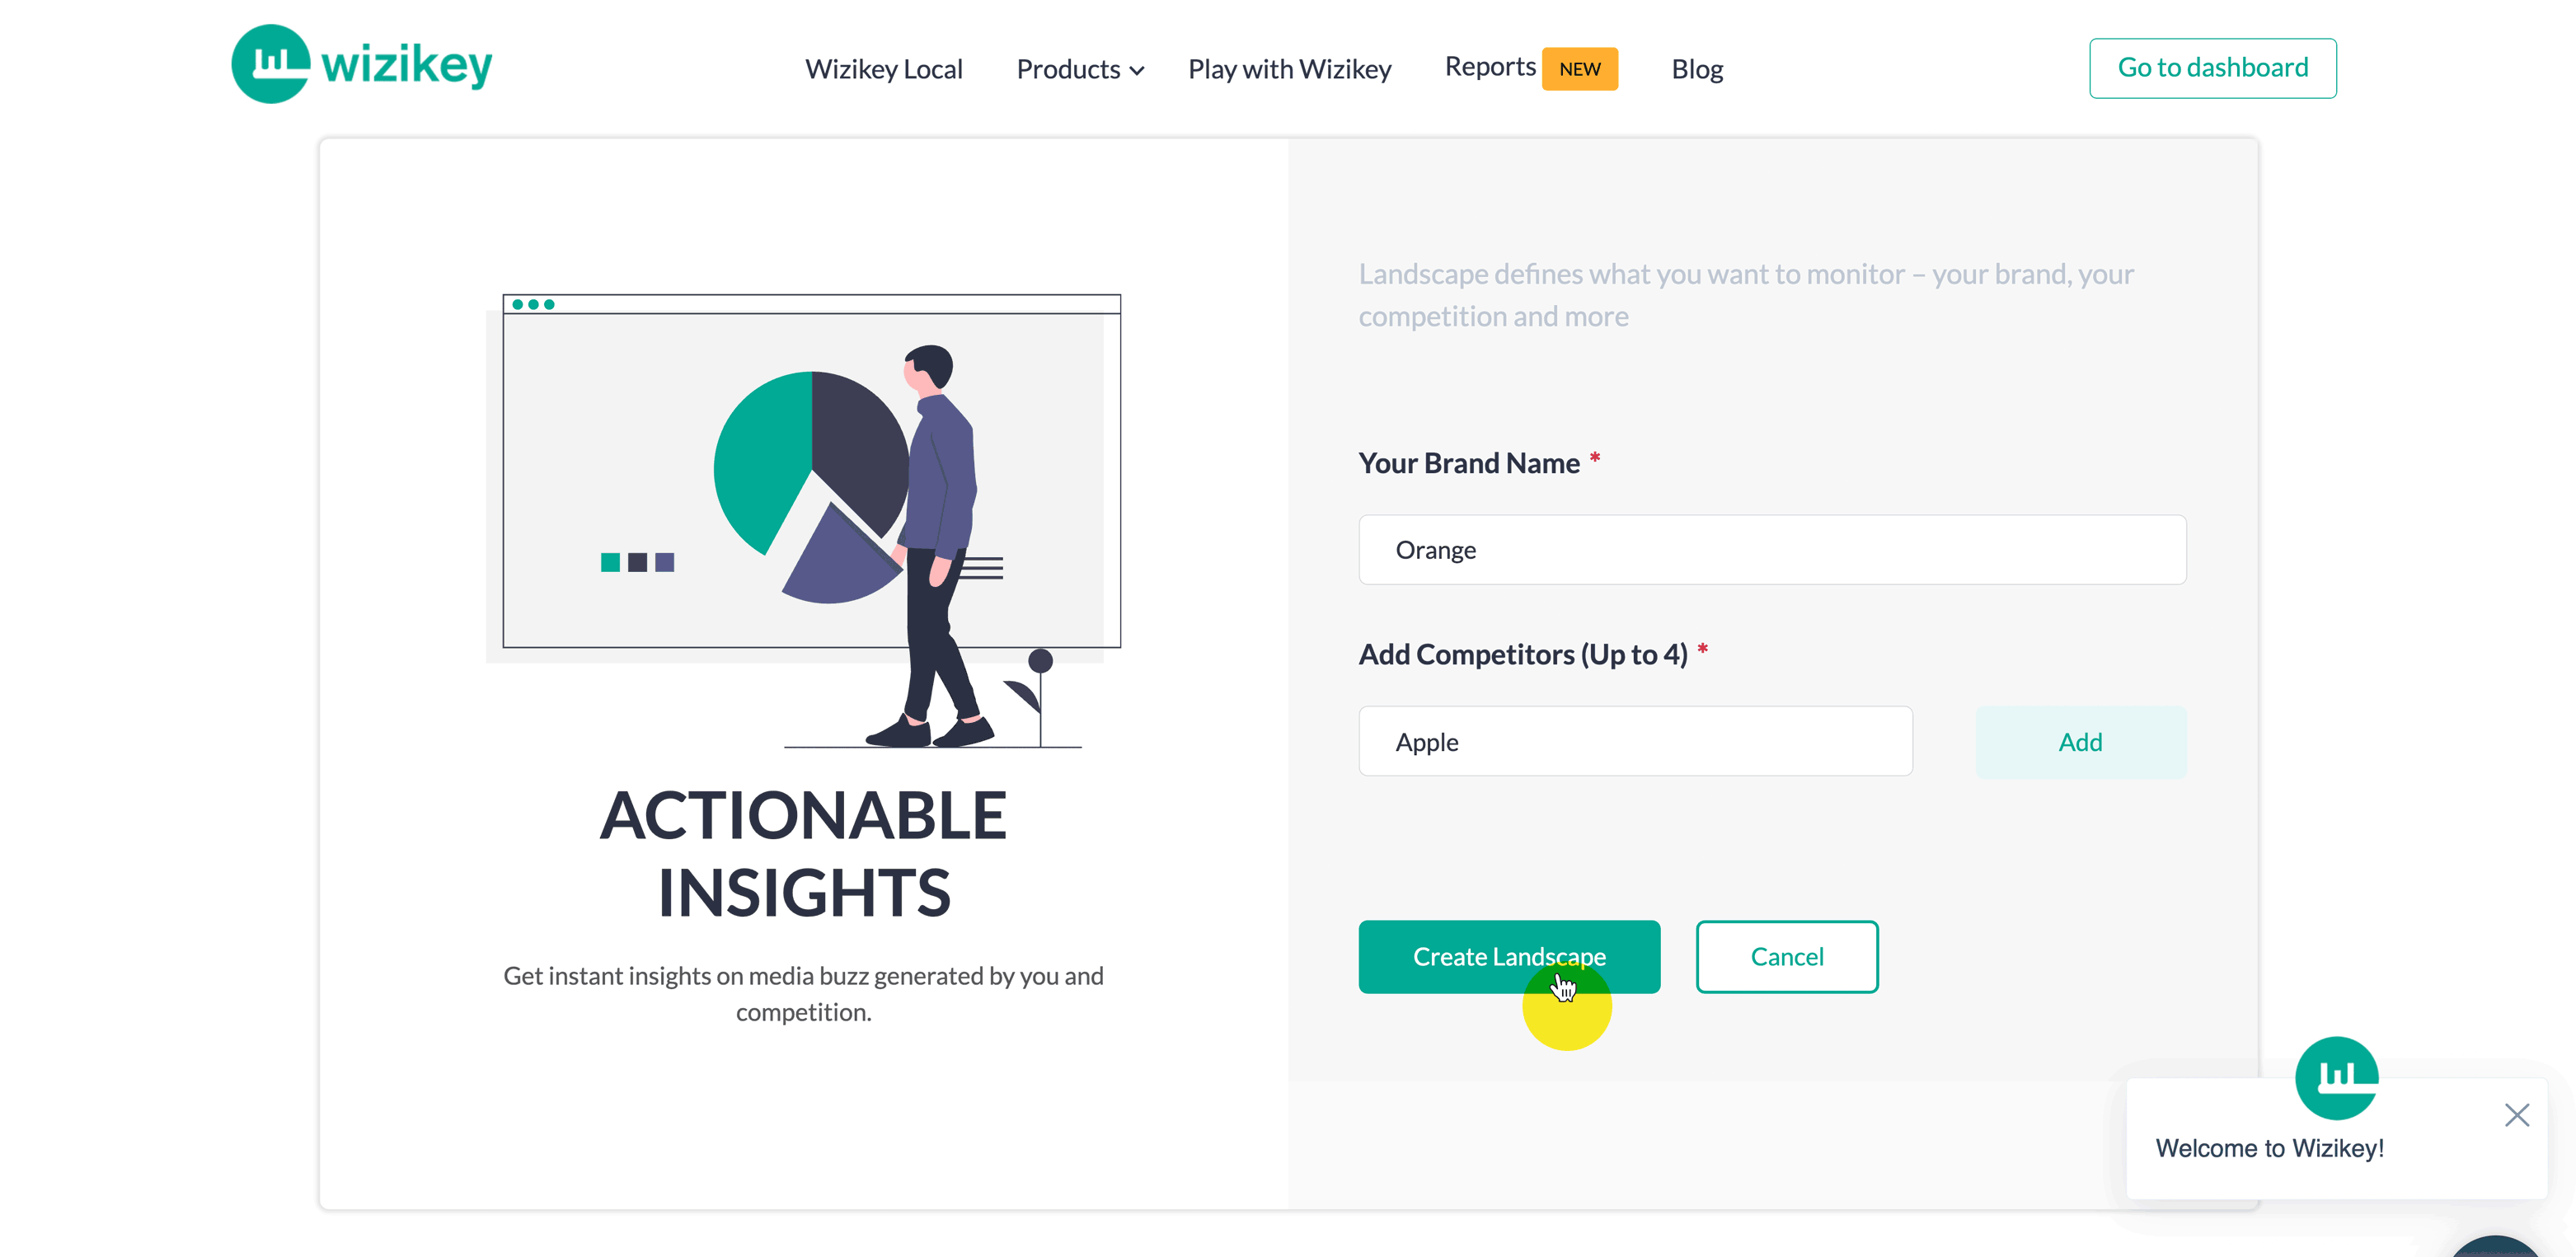Dismiss the Welcome to Wizikey popup
Viewport: 2576px width, 1257px height.
pyautogui.click(x=2516, y=1114)
